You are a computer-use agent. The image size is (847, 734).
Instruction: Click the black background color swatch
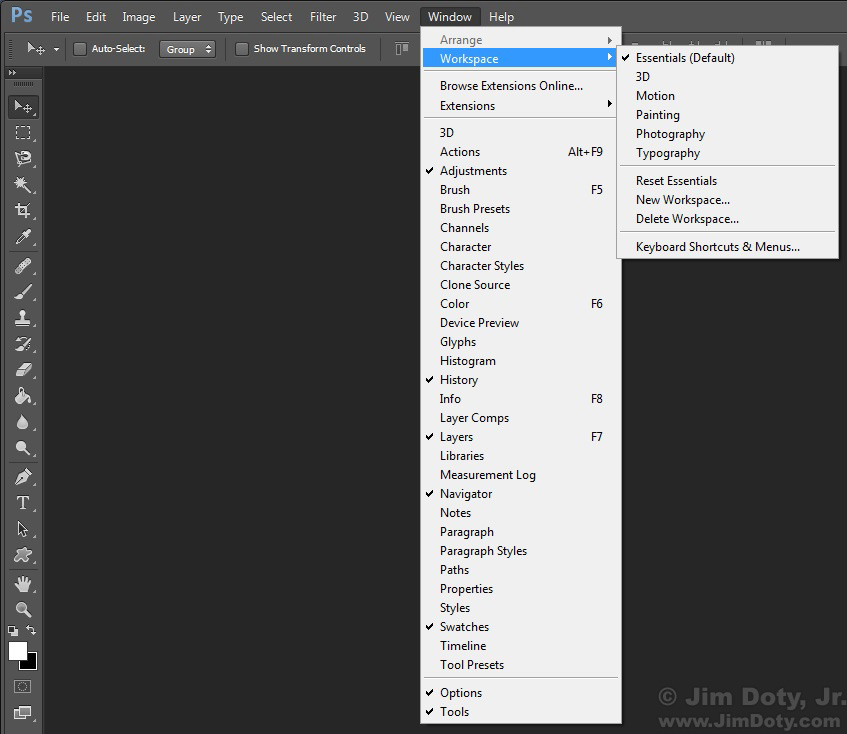[x=31, y=663]
